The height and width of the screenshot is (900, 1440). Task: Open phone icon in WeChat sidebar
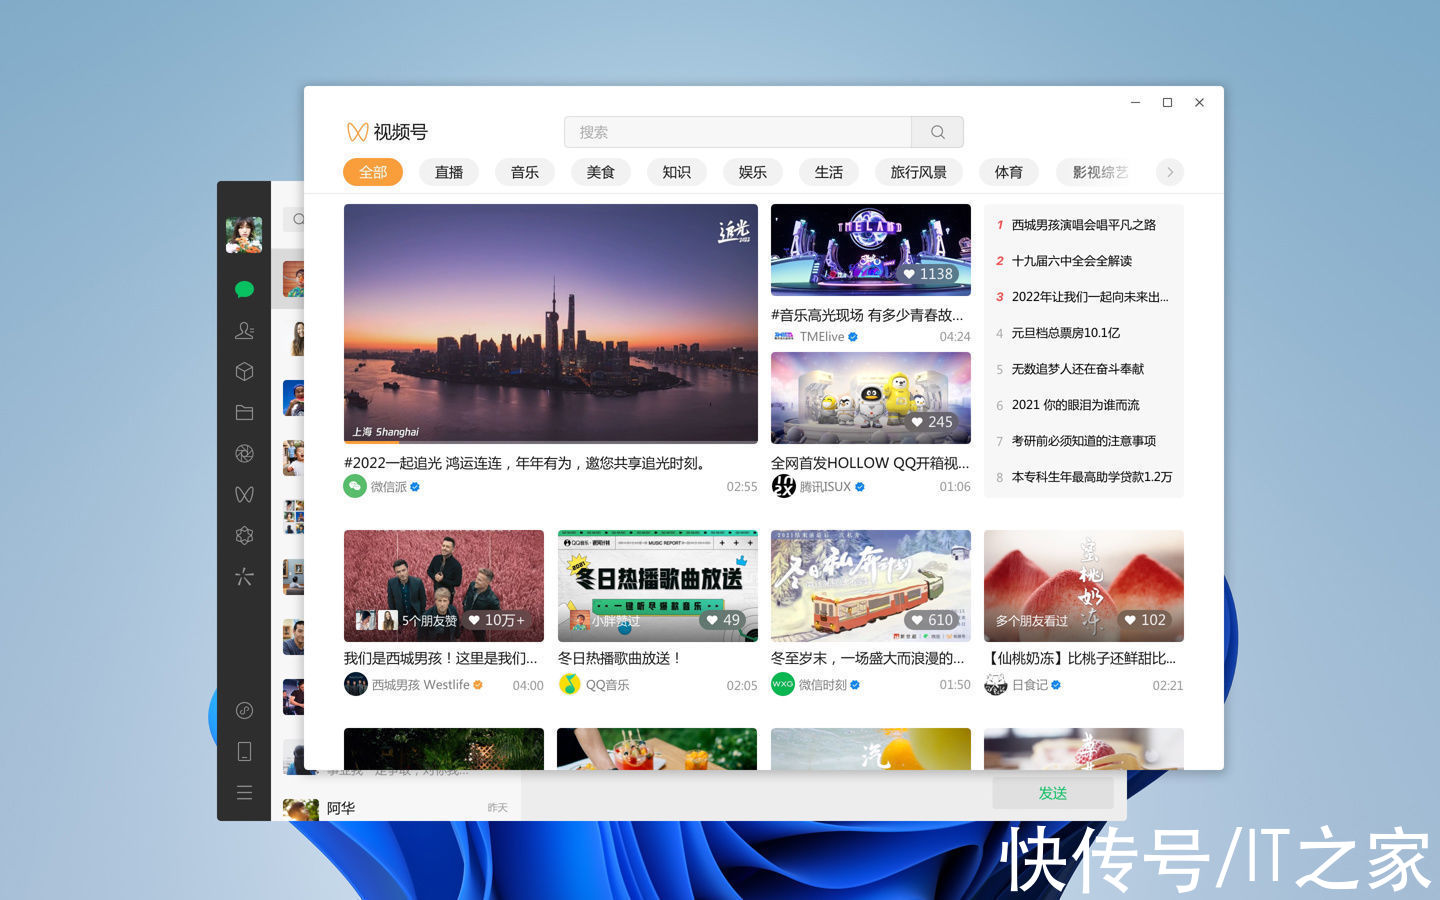tap(244, 751)
